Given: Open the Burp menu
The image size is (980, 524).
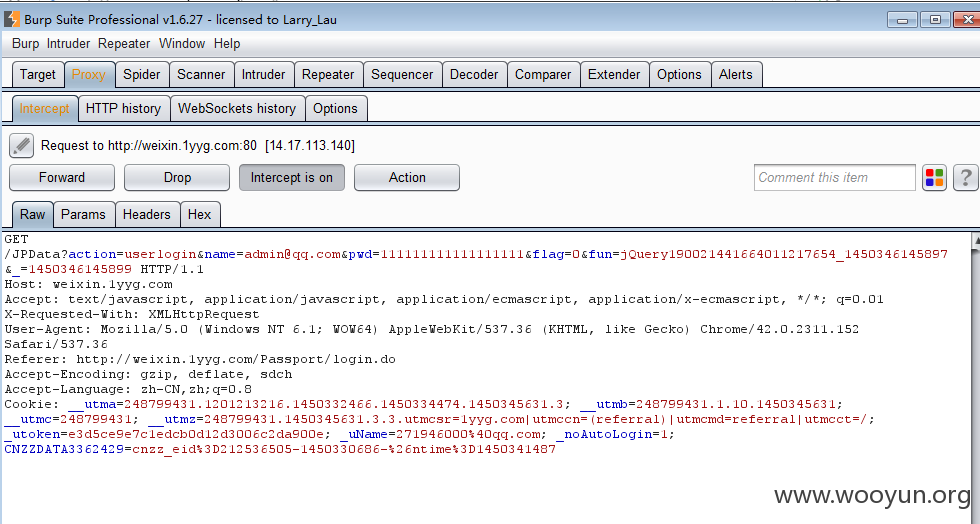Looking at the screenshot, I should click(26, 44).
